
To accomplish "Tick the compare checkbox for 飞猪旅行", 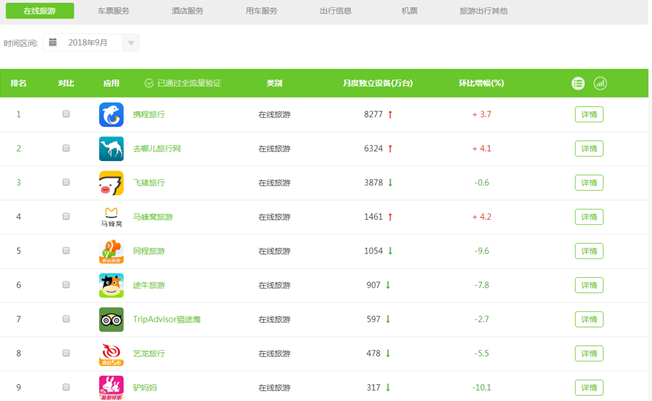I will click(x=66, y=182).
